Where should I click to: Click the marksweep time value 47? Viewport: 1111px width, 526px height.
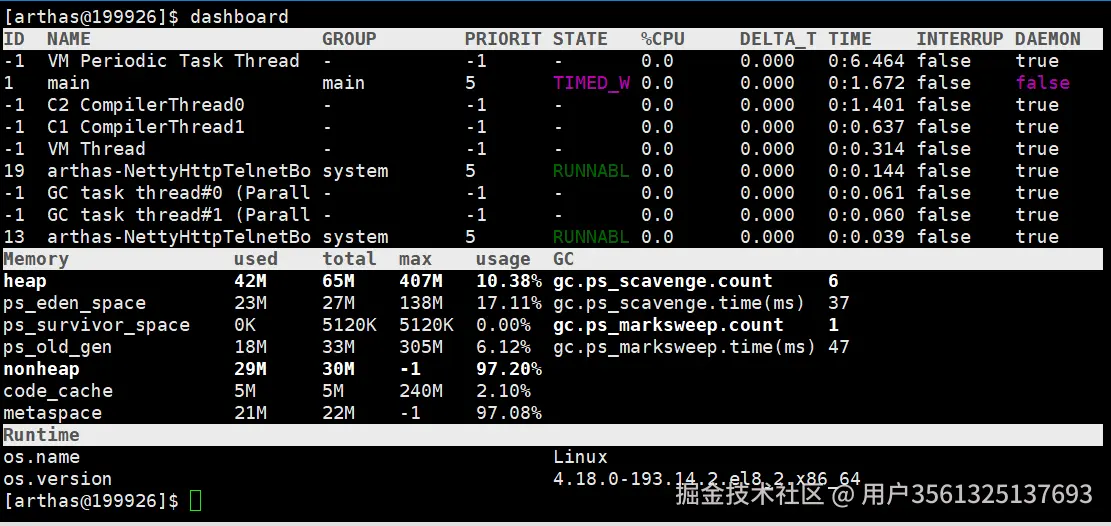(x=838, y=347)
